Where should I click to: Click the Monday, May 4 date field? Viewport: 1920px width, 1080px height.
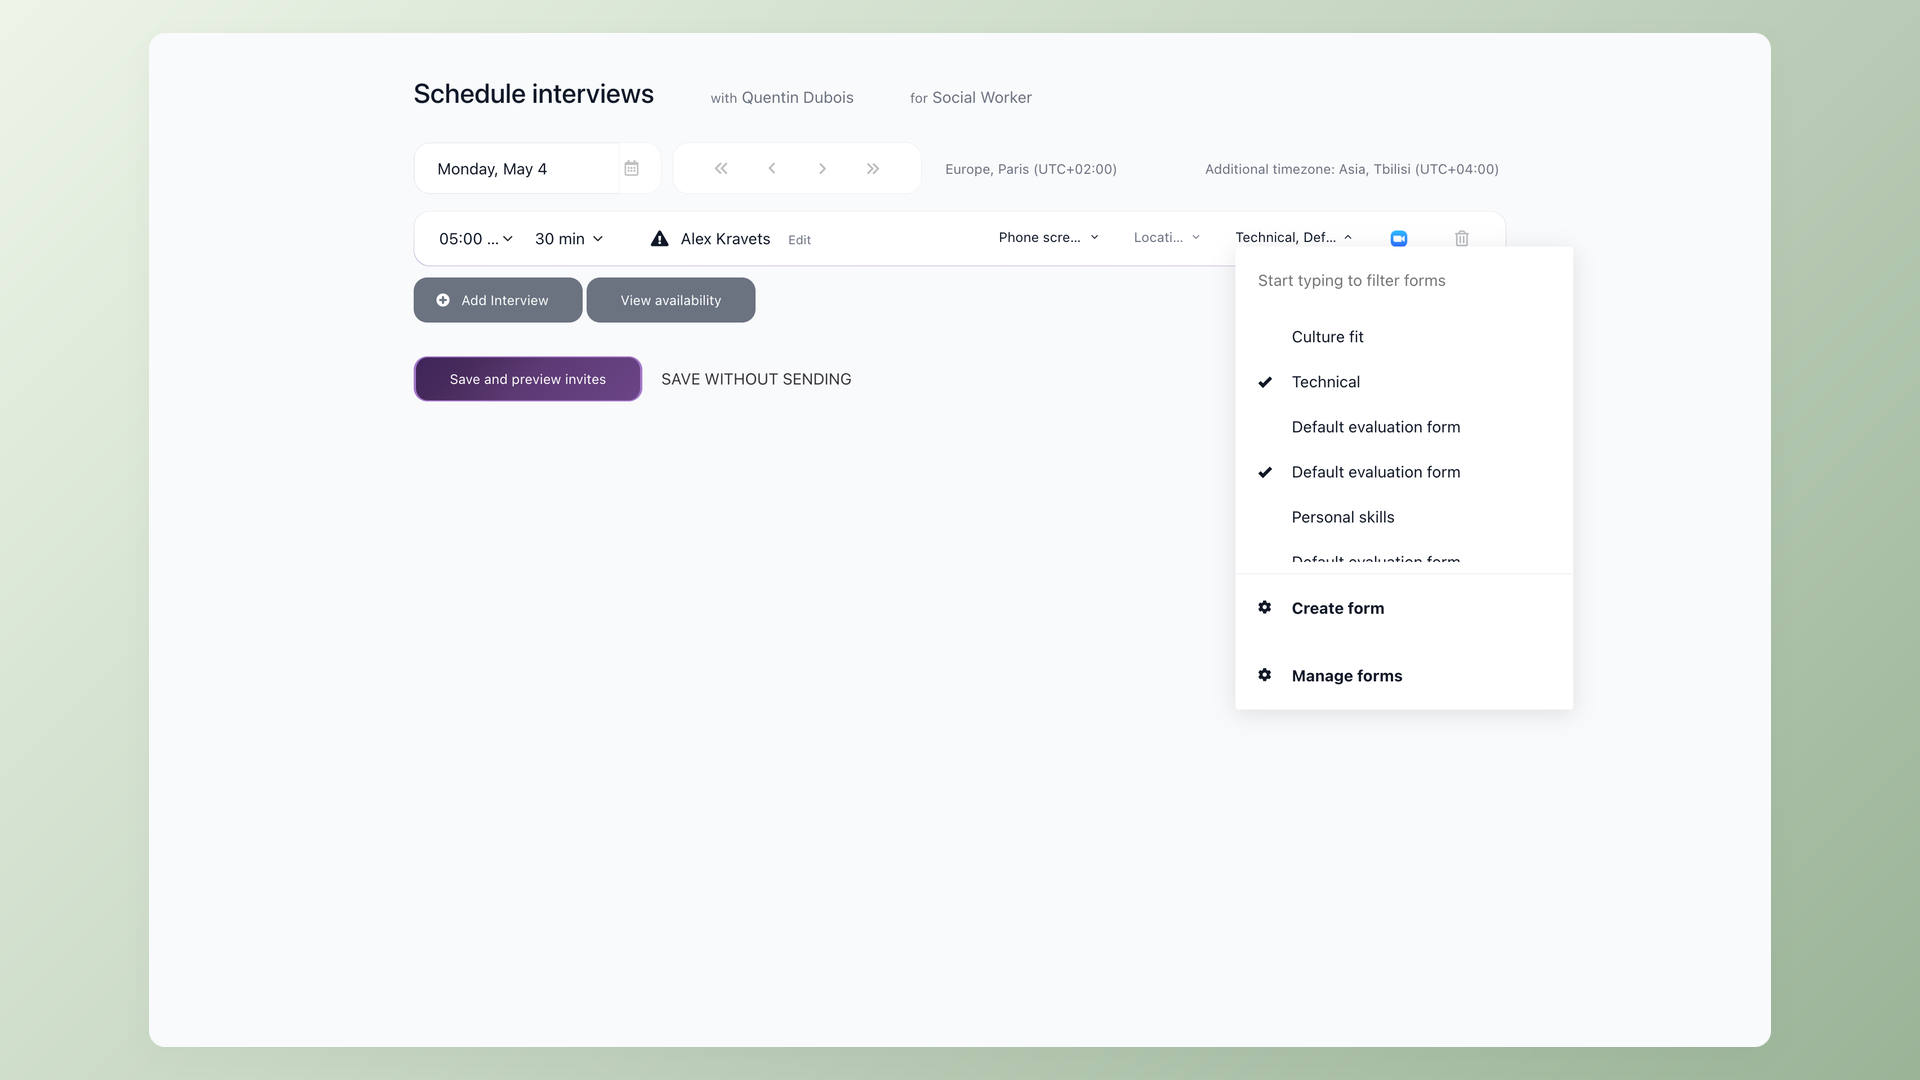point(516,169)
